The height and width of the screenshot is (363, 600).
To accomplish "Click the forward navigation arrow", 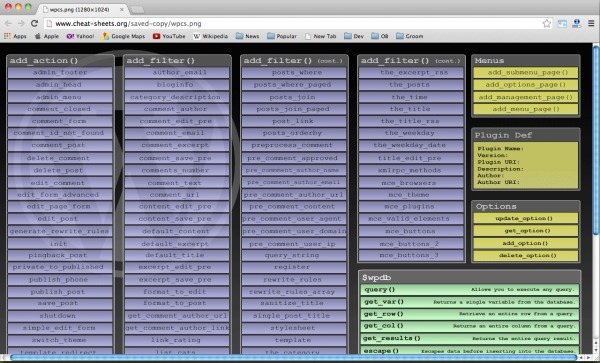I will 21,23.
